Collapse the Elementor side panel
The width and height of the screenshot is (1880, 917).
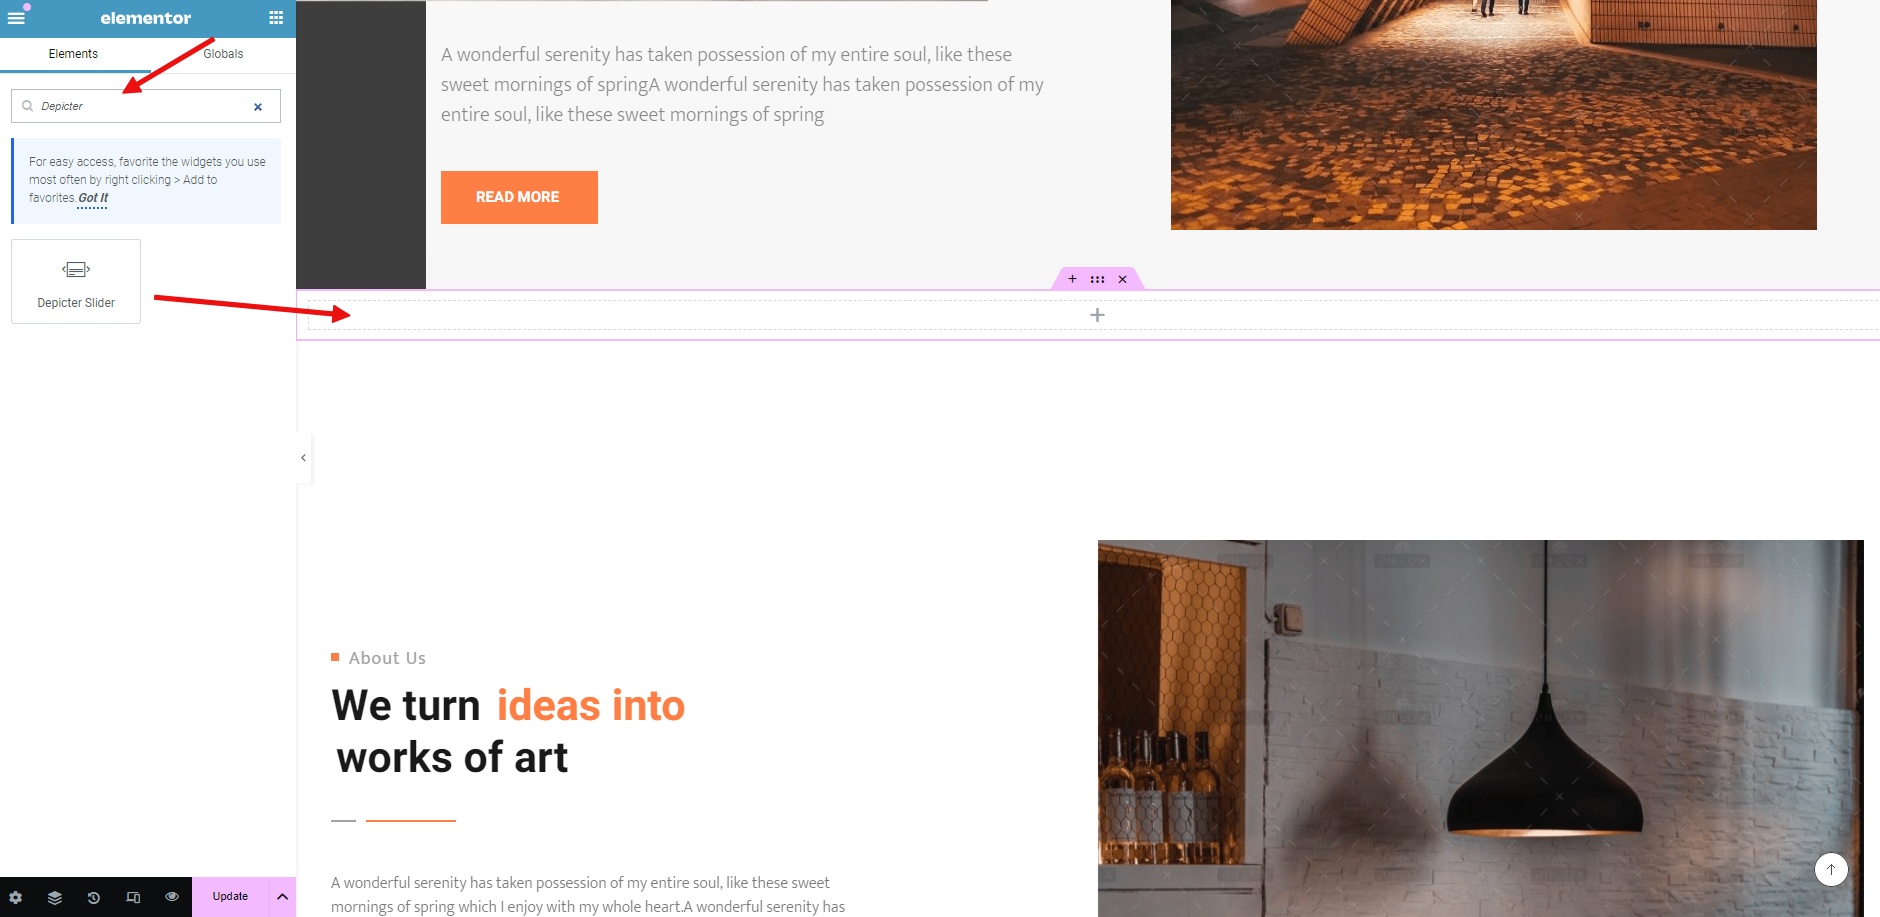[x=304, y=458]
